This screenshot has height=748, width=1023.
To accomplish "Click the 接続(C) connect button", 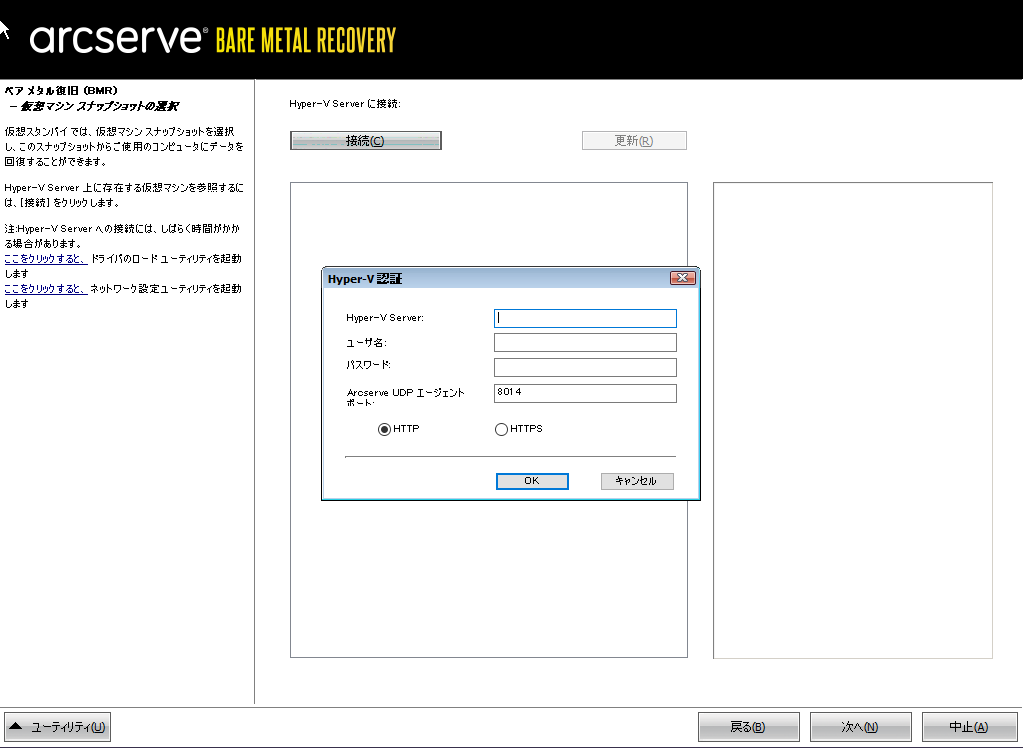I will tap(365, 140).
